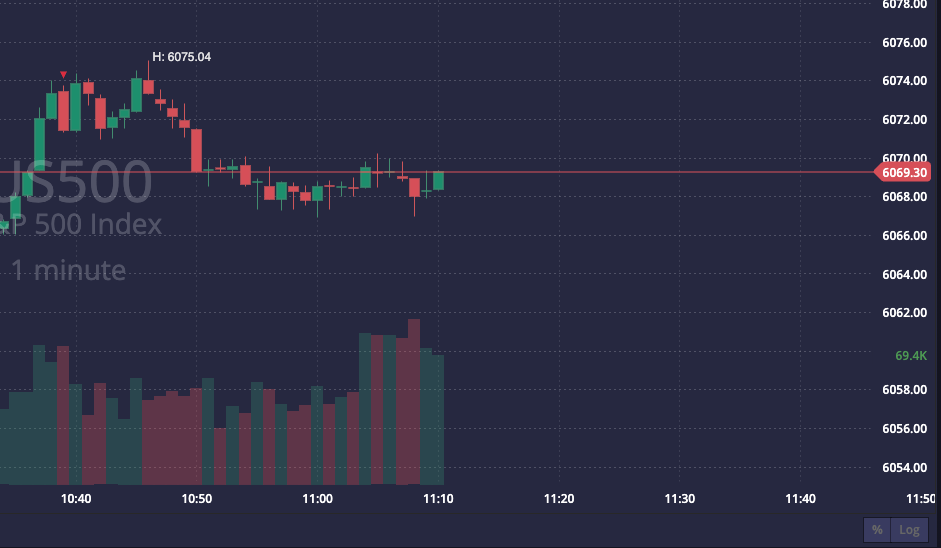The width and height of the screenshot is (941, 548).
Task: Click the 10:40 time axis label
Action: [76, 498]
